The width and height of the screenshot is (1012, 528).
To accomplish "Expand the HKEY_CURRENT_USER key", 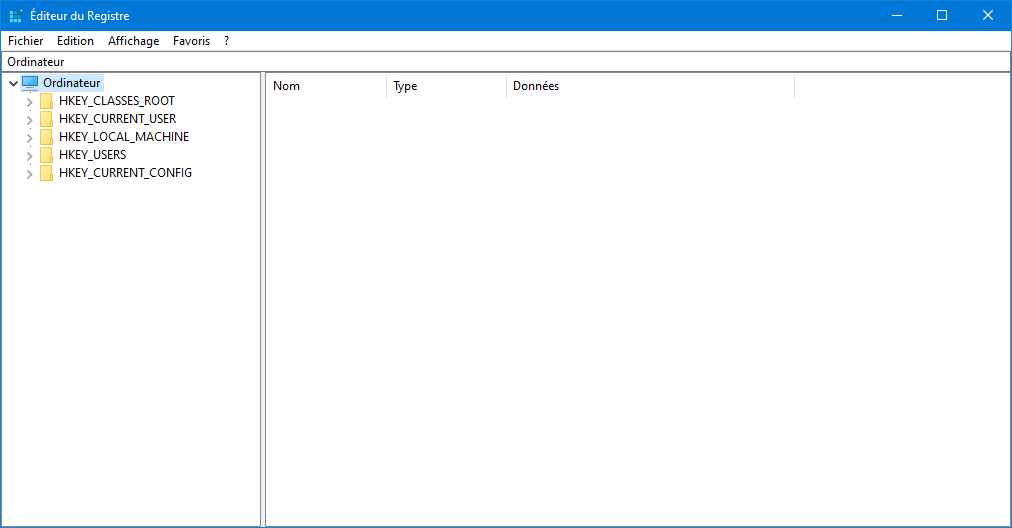I will [29, 120].
